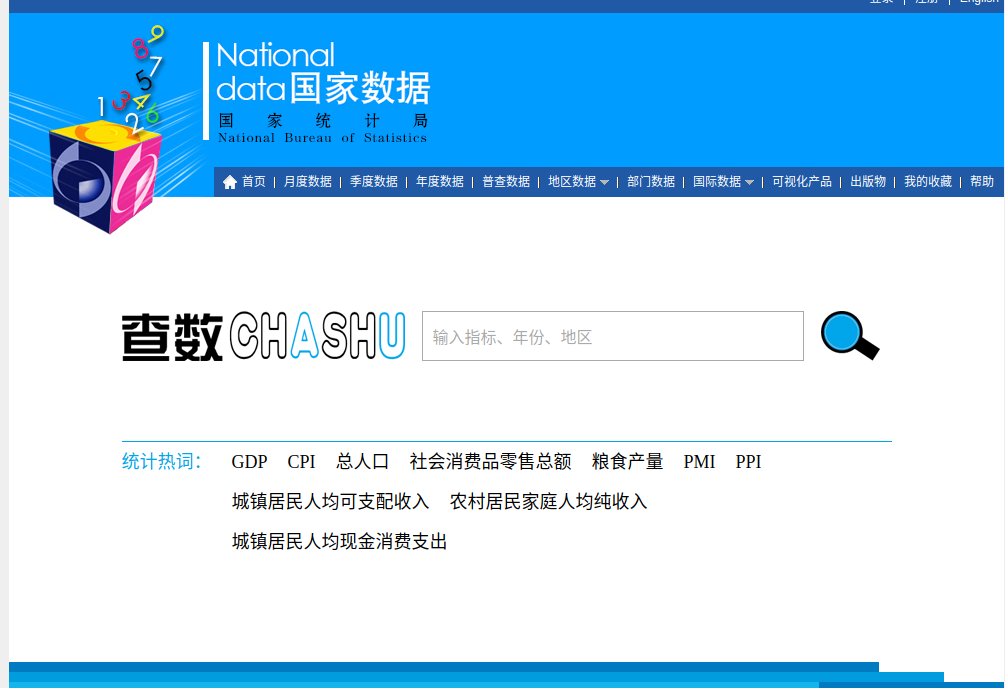The height and width of the screenshot is (688, 1005).
Task: Select the CPI hot keyword
Action: click(301, 462)
